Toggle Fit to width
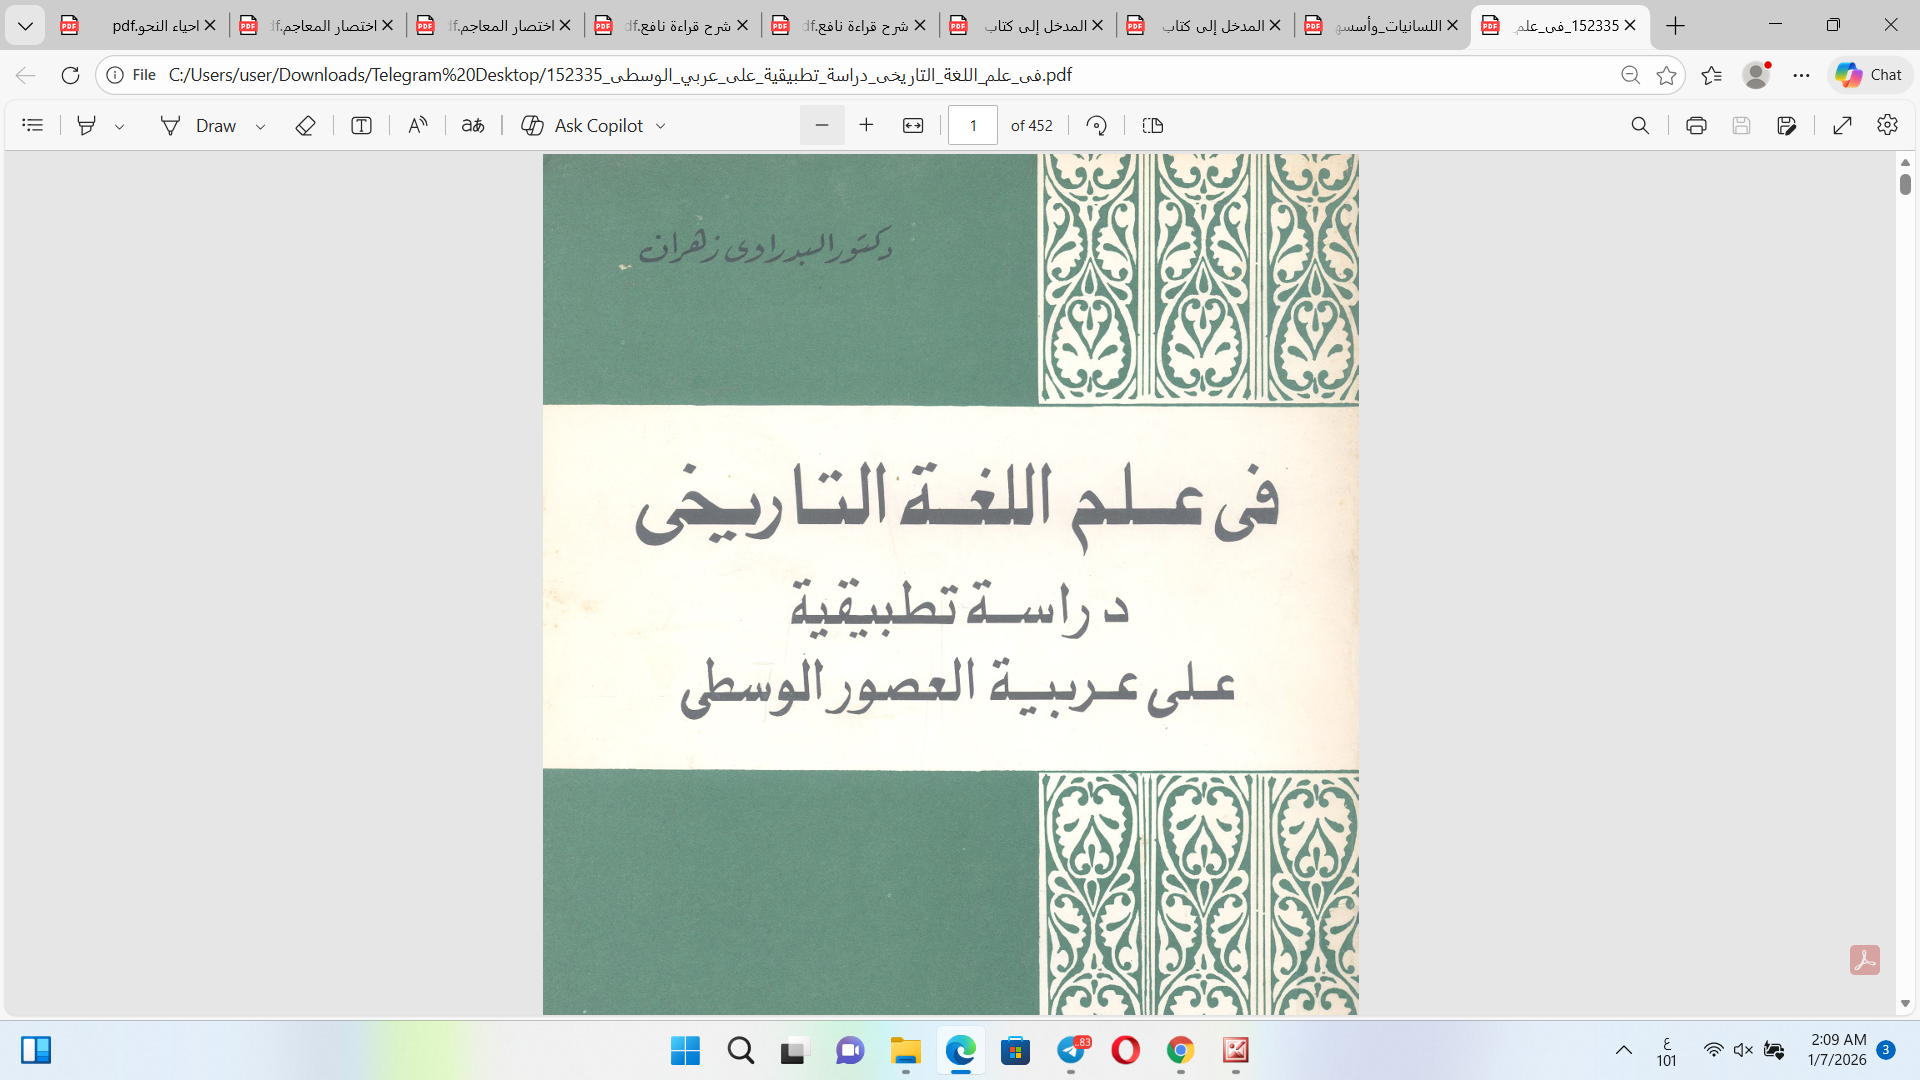Screen dimensions: 1920x1080 [913, 125]
